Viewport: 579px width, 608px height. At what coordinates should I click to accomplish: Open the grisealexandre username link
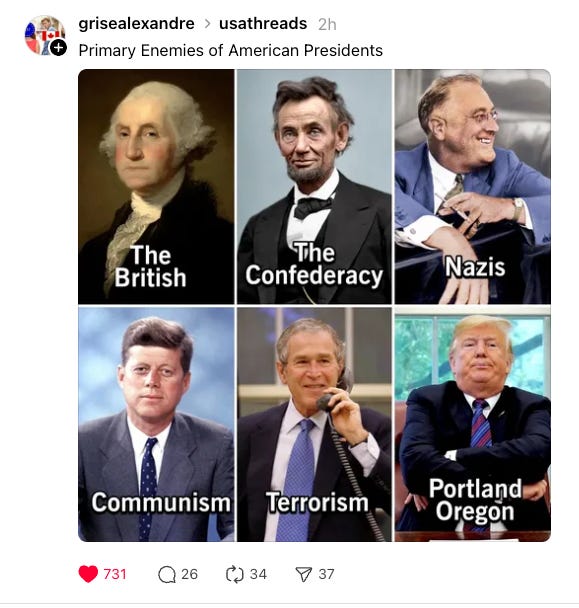tap(137, 24)
